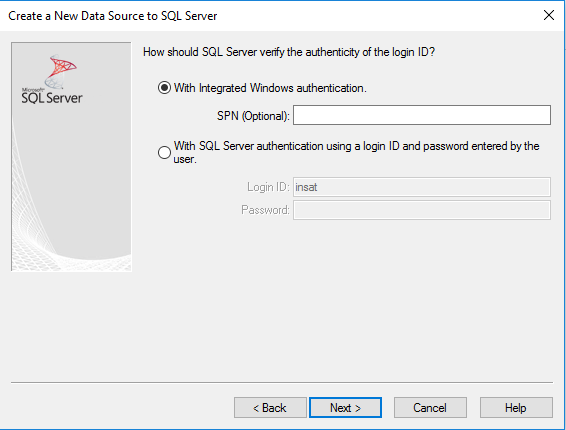566x430 pixels.
Task: Close the Create a New Data Source dialog
Action: point(549,15)
